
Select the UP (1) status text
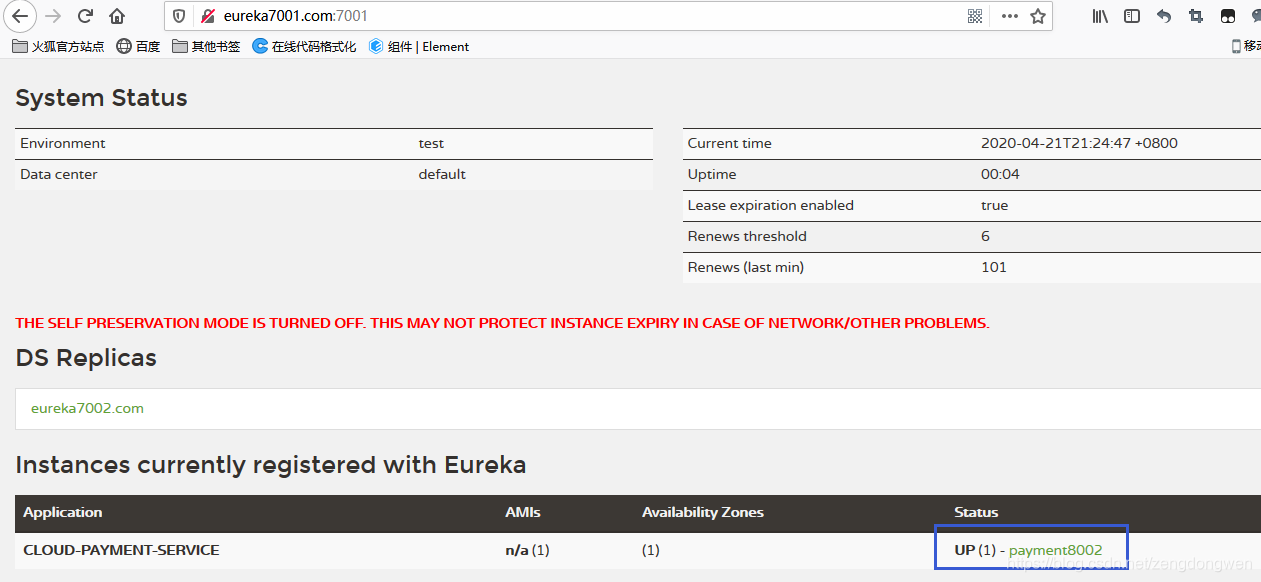(975, 550)
